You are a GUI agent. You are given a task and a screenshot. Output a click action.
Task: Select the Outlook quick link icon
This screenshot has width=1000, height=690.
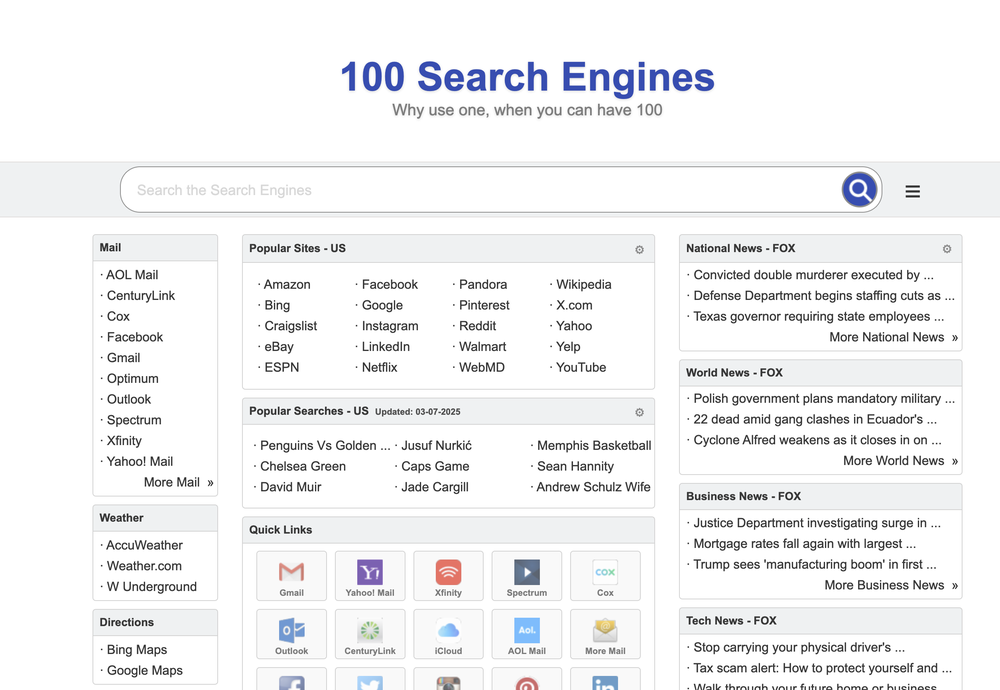(x=291, y=633)
